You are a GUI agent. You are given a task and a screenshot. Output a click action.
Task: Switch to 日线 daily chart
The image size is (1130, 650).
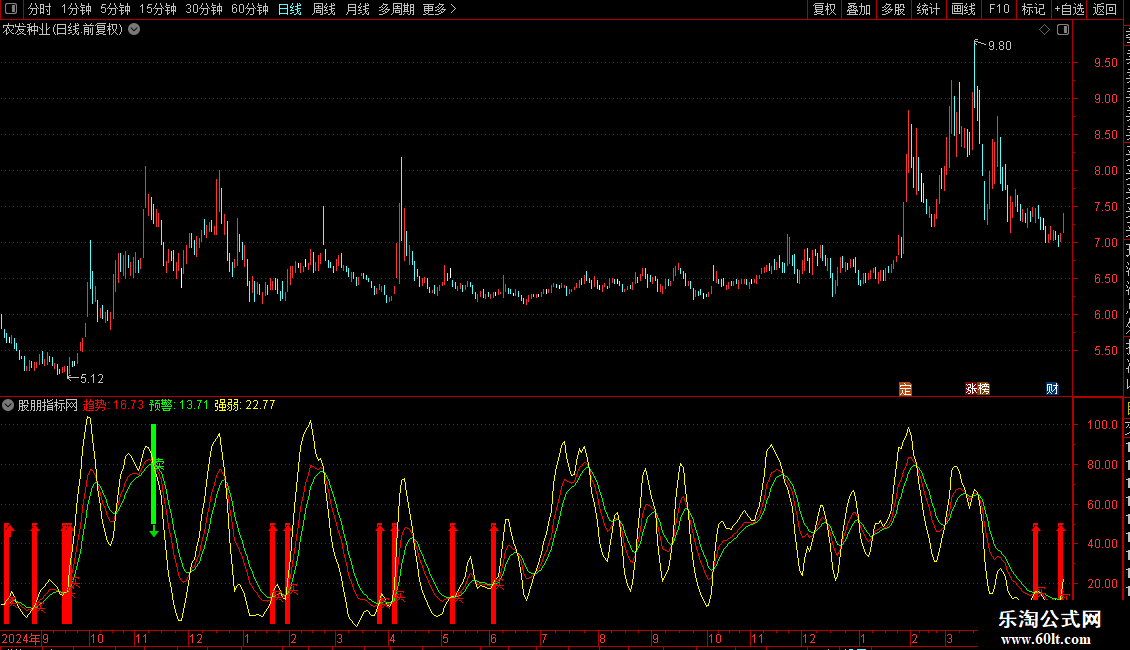tap(290, 9)
